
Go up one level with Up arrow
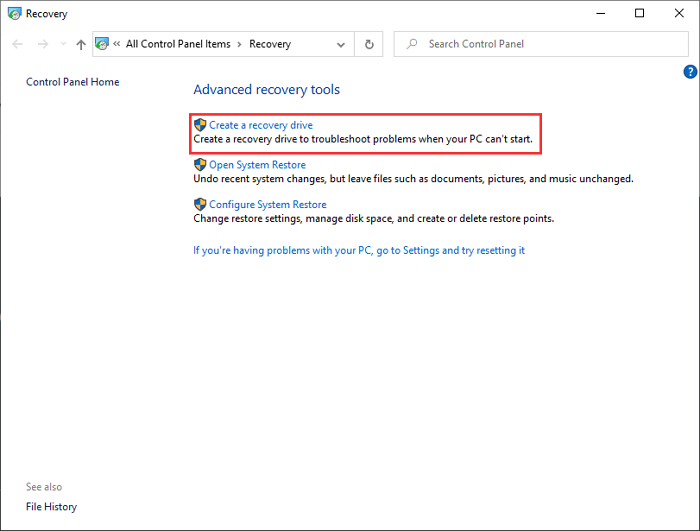tap(81, 44)
